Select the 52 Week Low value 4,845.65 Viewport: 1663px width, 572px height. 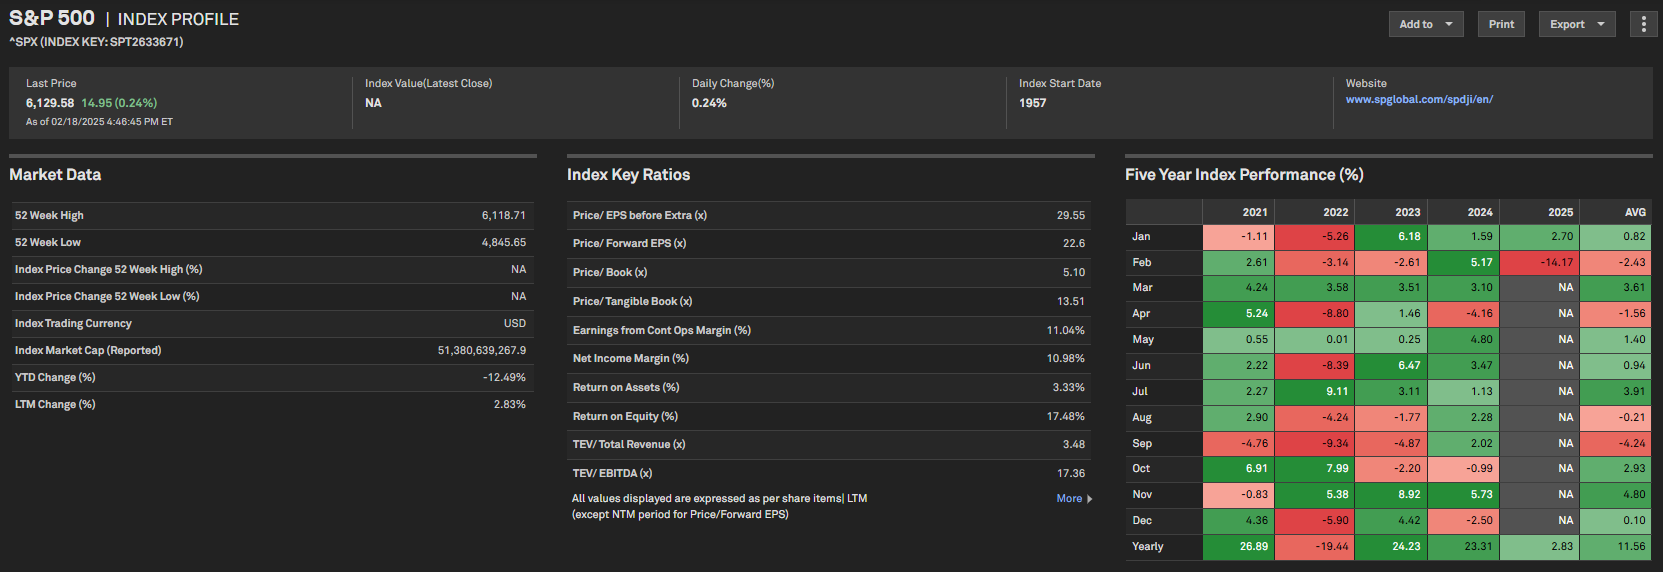(503, 242)
